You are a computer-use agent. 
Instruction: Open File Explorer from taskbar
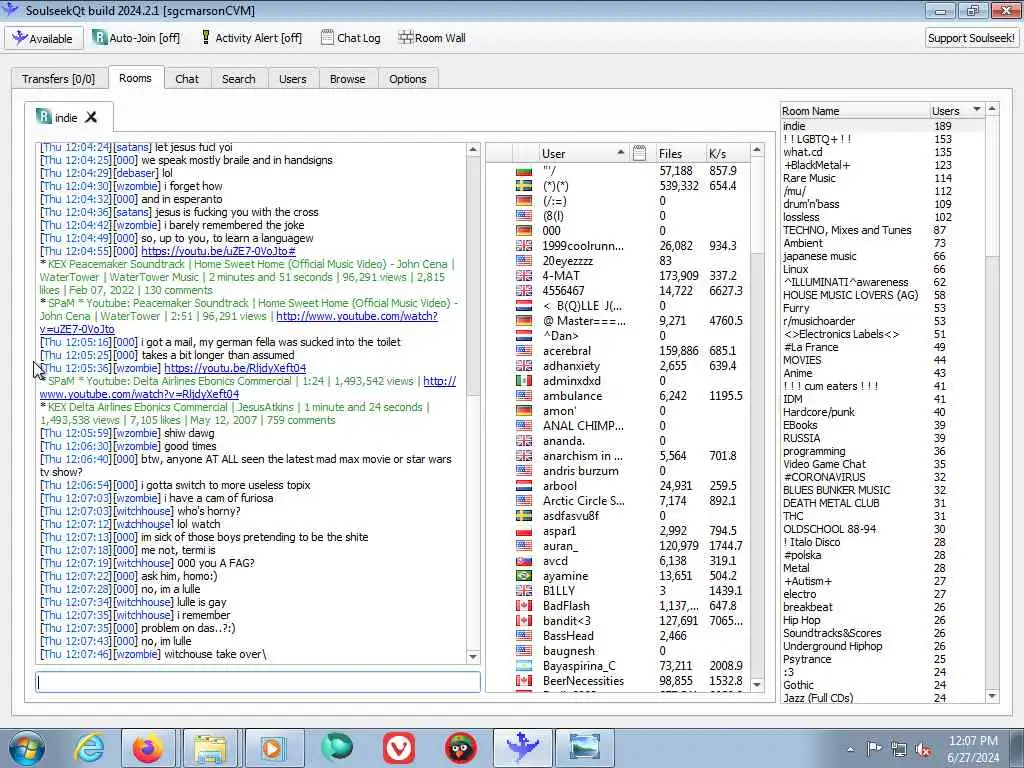point(210,748)
